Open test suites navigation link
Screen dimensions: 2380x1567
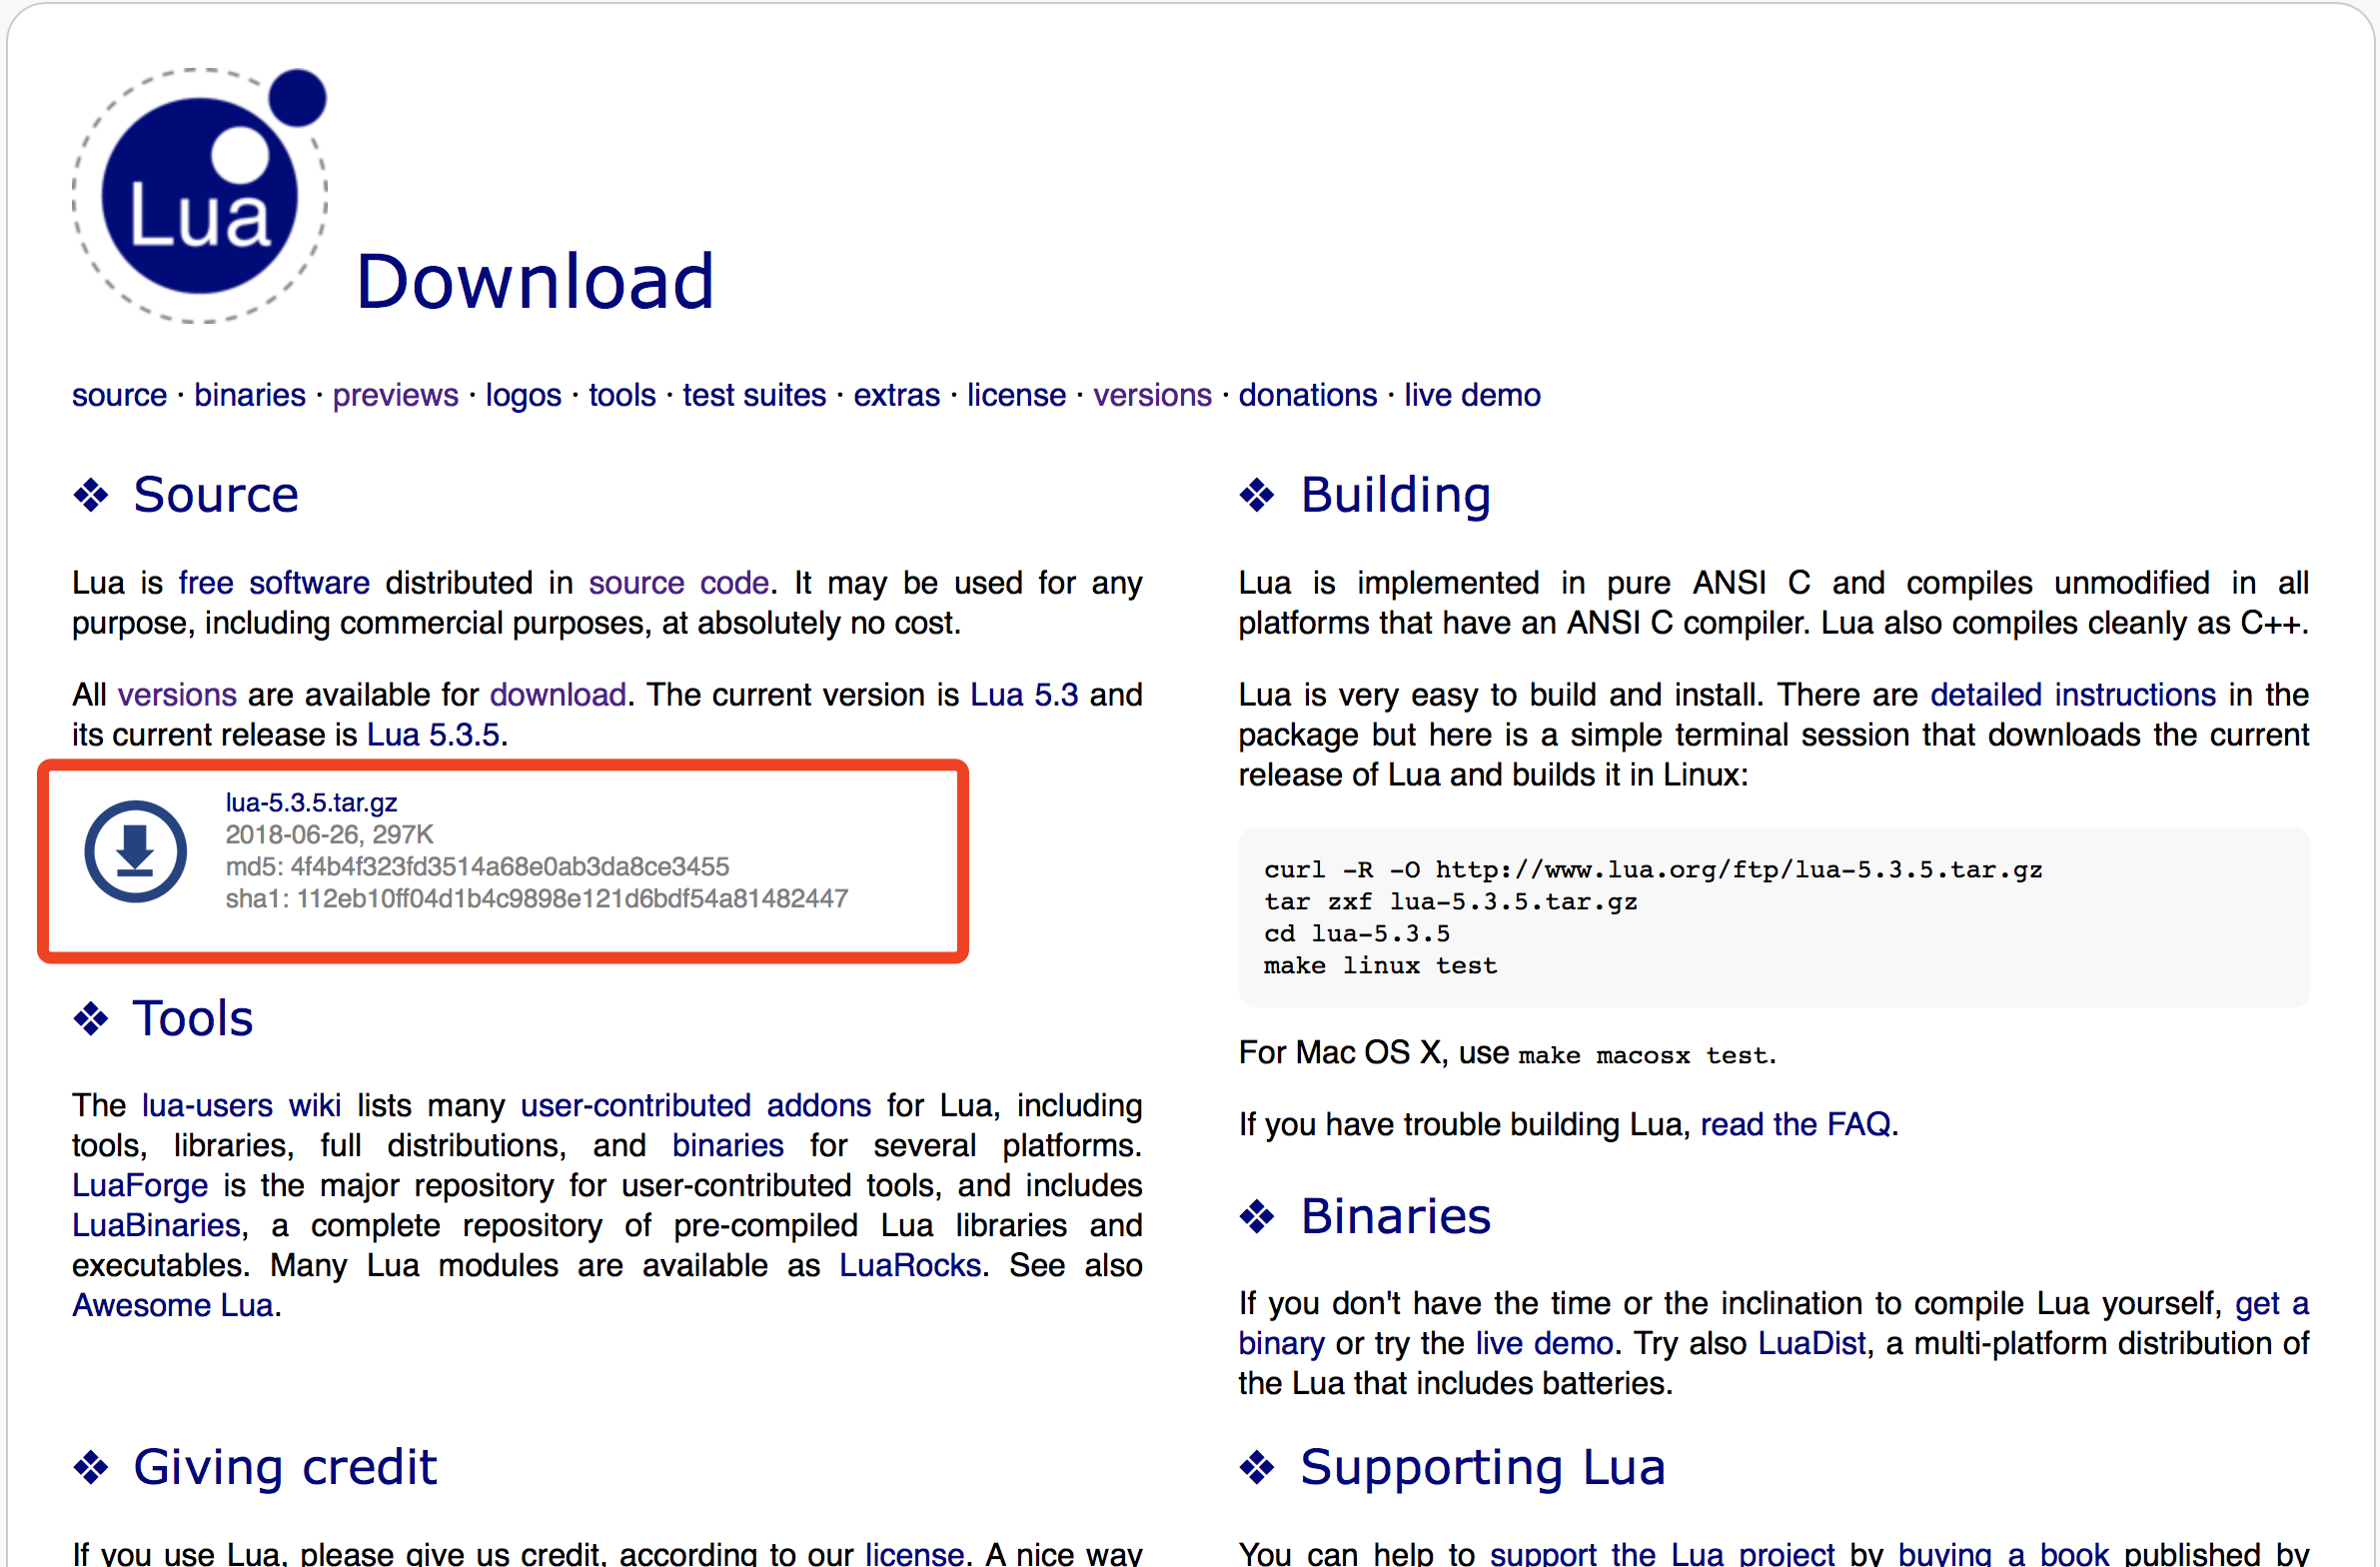pyautogui.click(x=754, y=395)
